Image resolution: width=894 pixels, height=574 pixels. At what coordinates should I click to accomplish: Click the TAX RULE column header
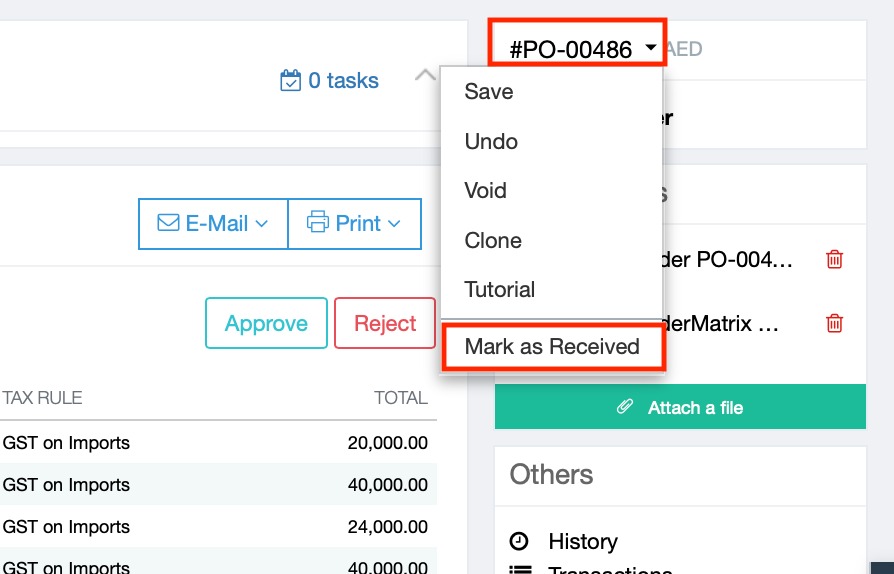(x=42, y=398)
